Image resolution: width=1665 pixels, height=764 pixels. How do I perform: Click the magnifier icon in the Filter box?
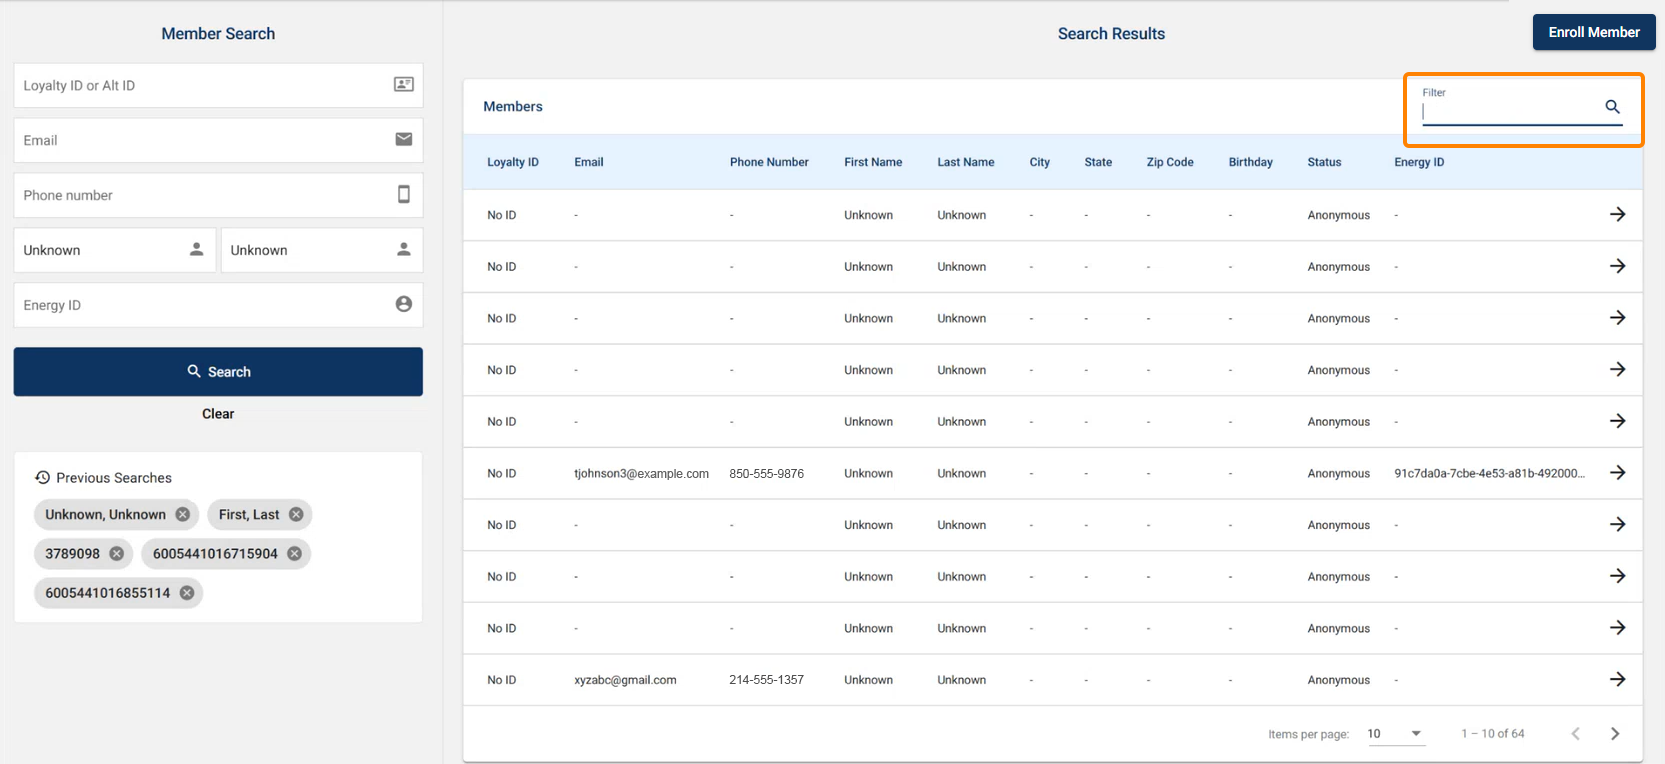(1612, 107)
